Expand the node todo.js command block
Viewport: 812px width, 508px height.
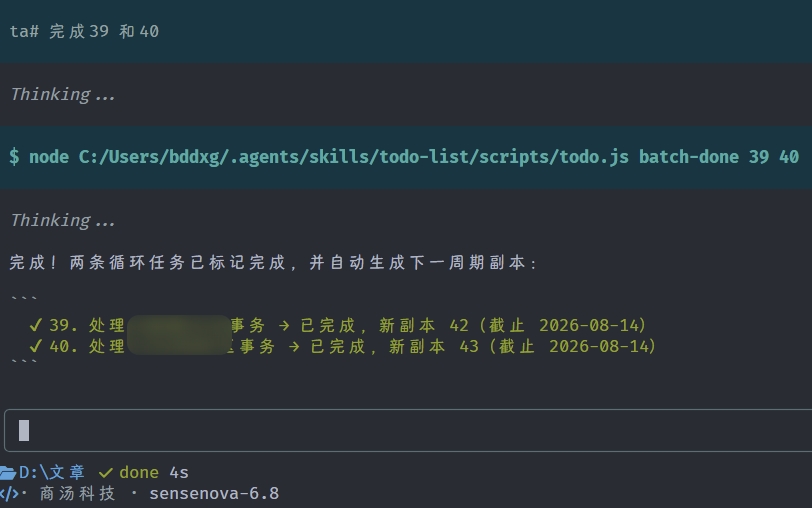point(406,157)
